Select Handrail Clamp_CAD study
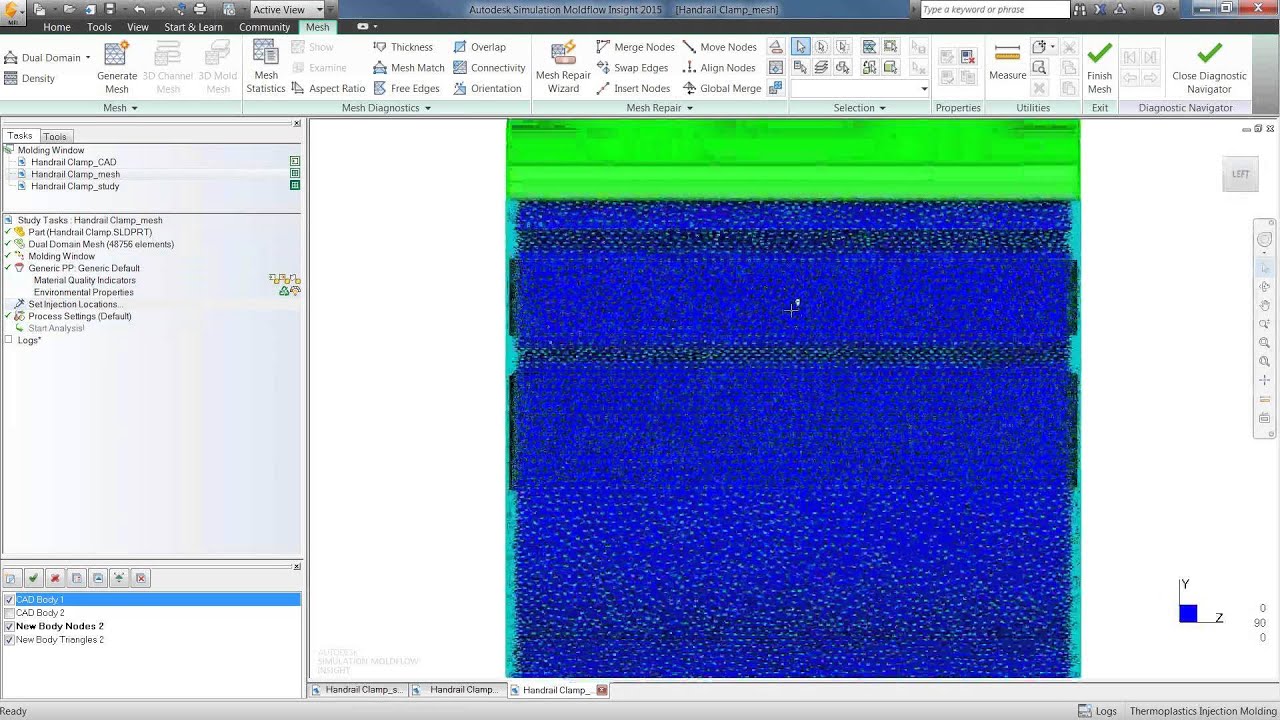The width and height of the screenshot is (1280, 720). [x=73, y=162]
